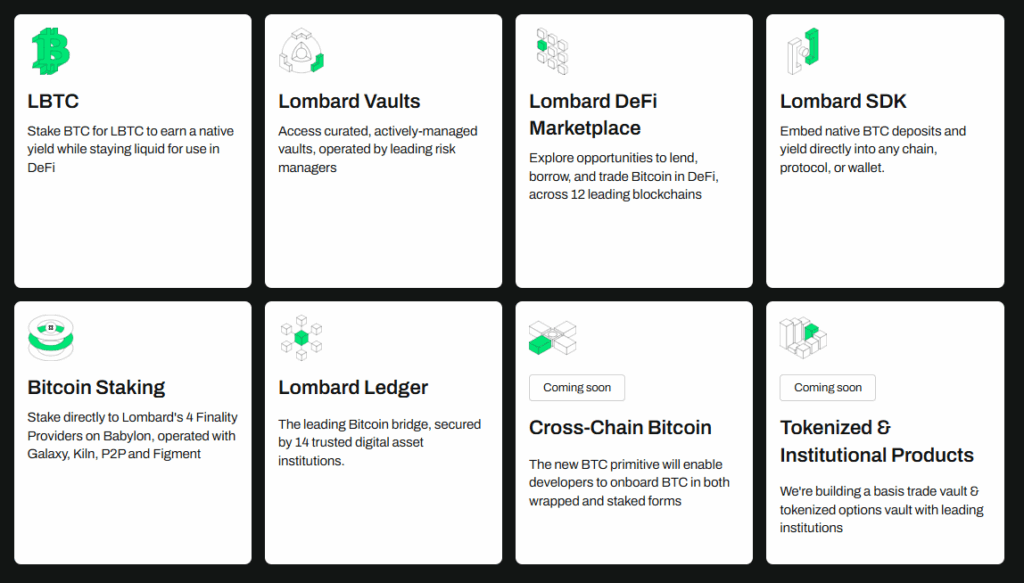The height and width of the screenshot is (583, 1024).
Task: Open the LBTC heading link
Action: [x=53, y=101]
